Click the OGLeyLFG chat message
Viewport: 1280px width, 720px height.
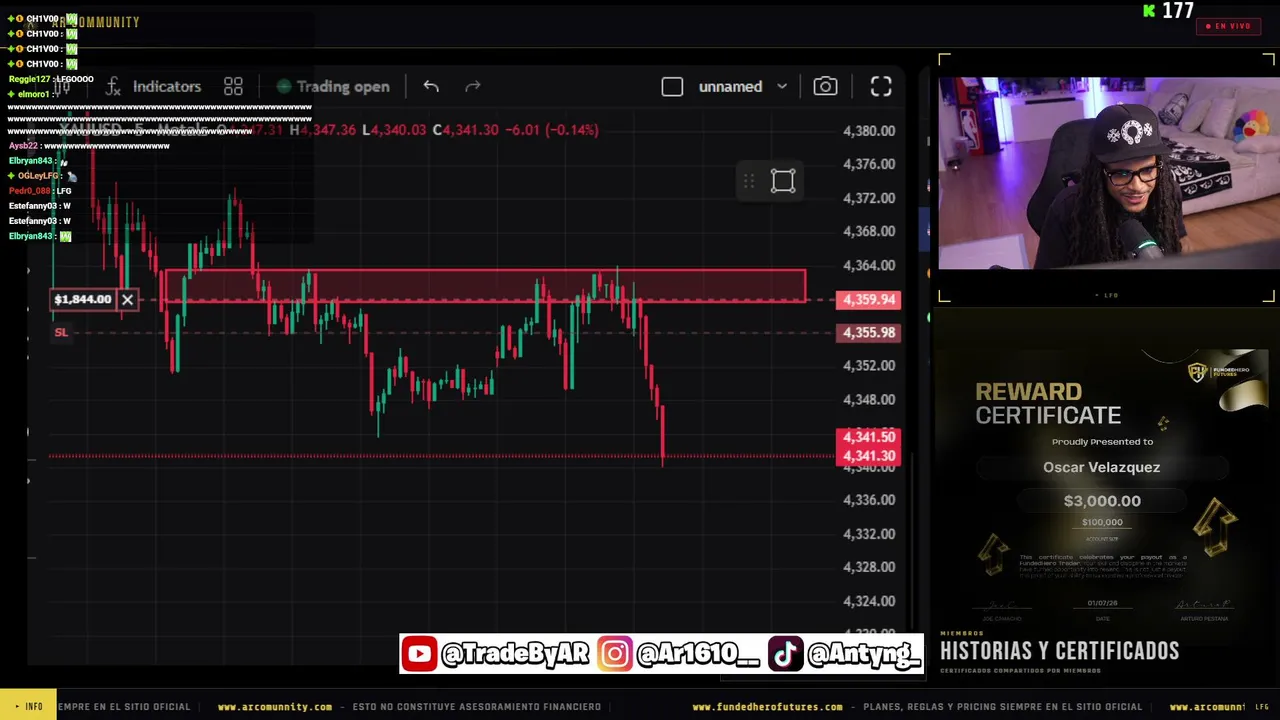pos(43,176)
